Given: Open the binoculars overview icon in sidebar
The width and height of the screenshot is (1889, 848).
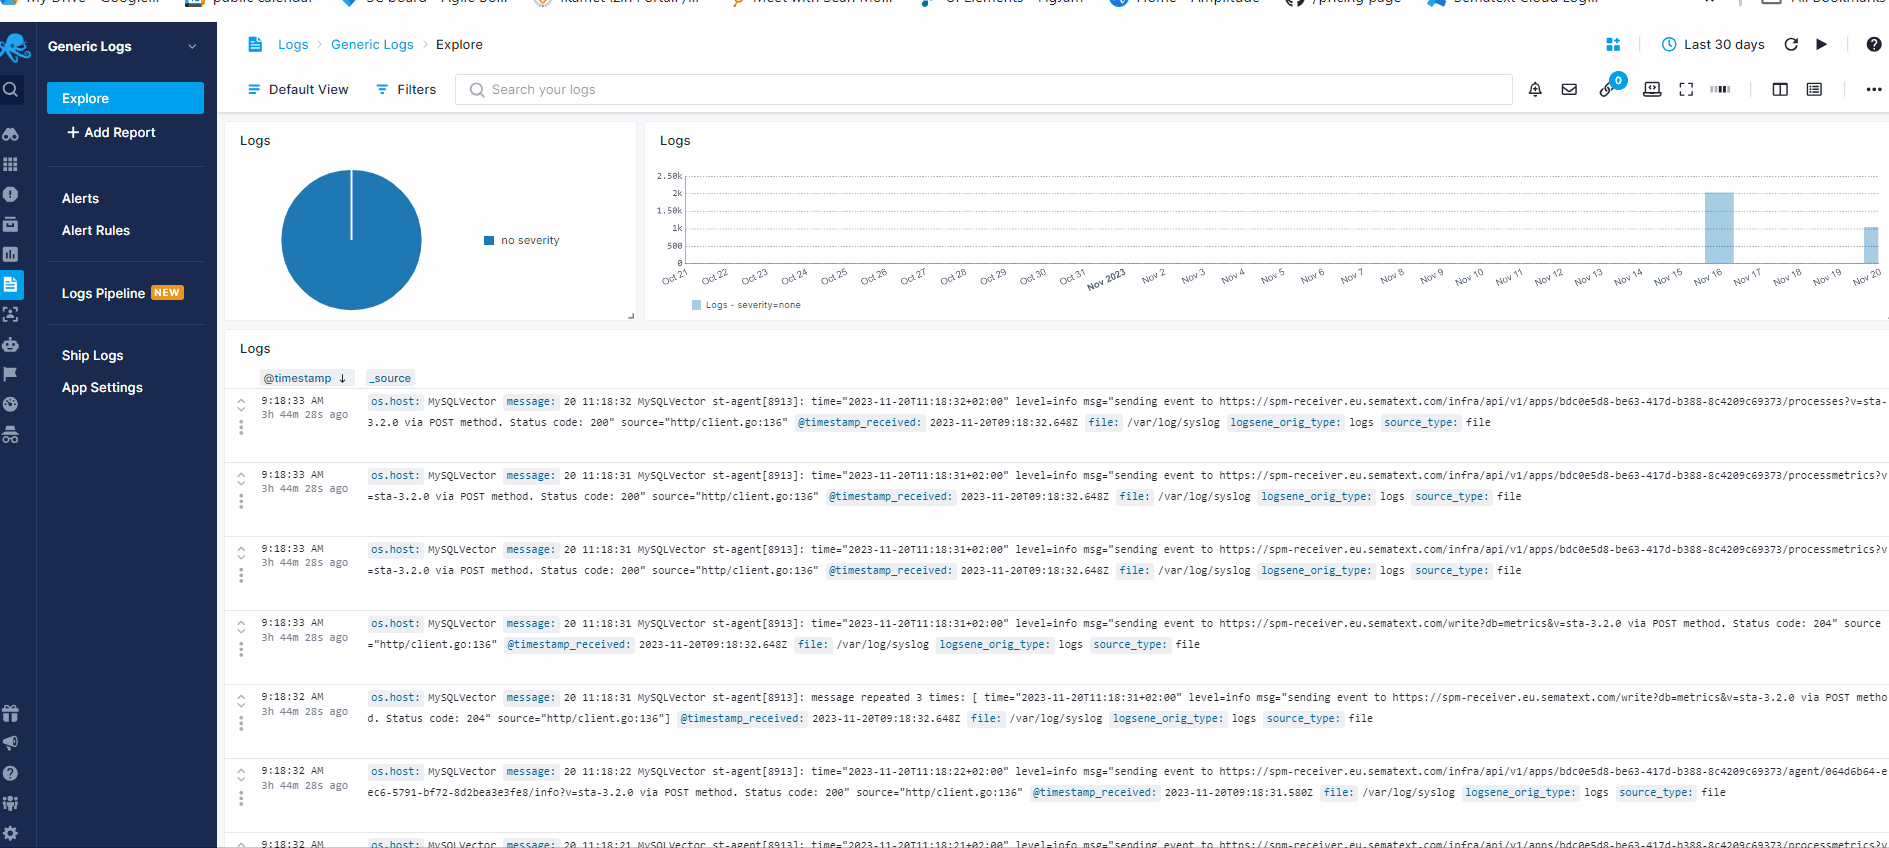Looking at the screenshot, I should (x=10, y=134).
